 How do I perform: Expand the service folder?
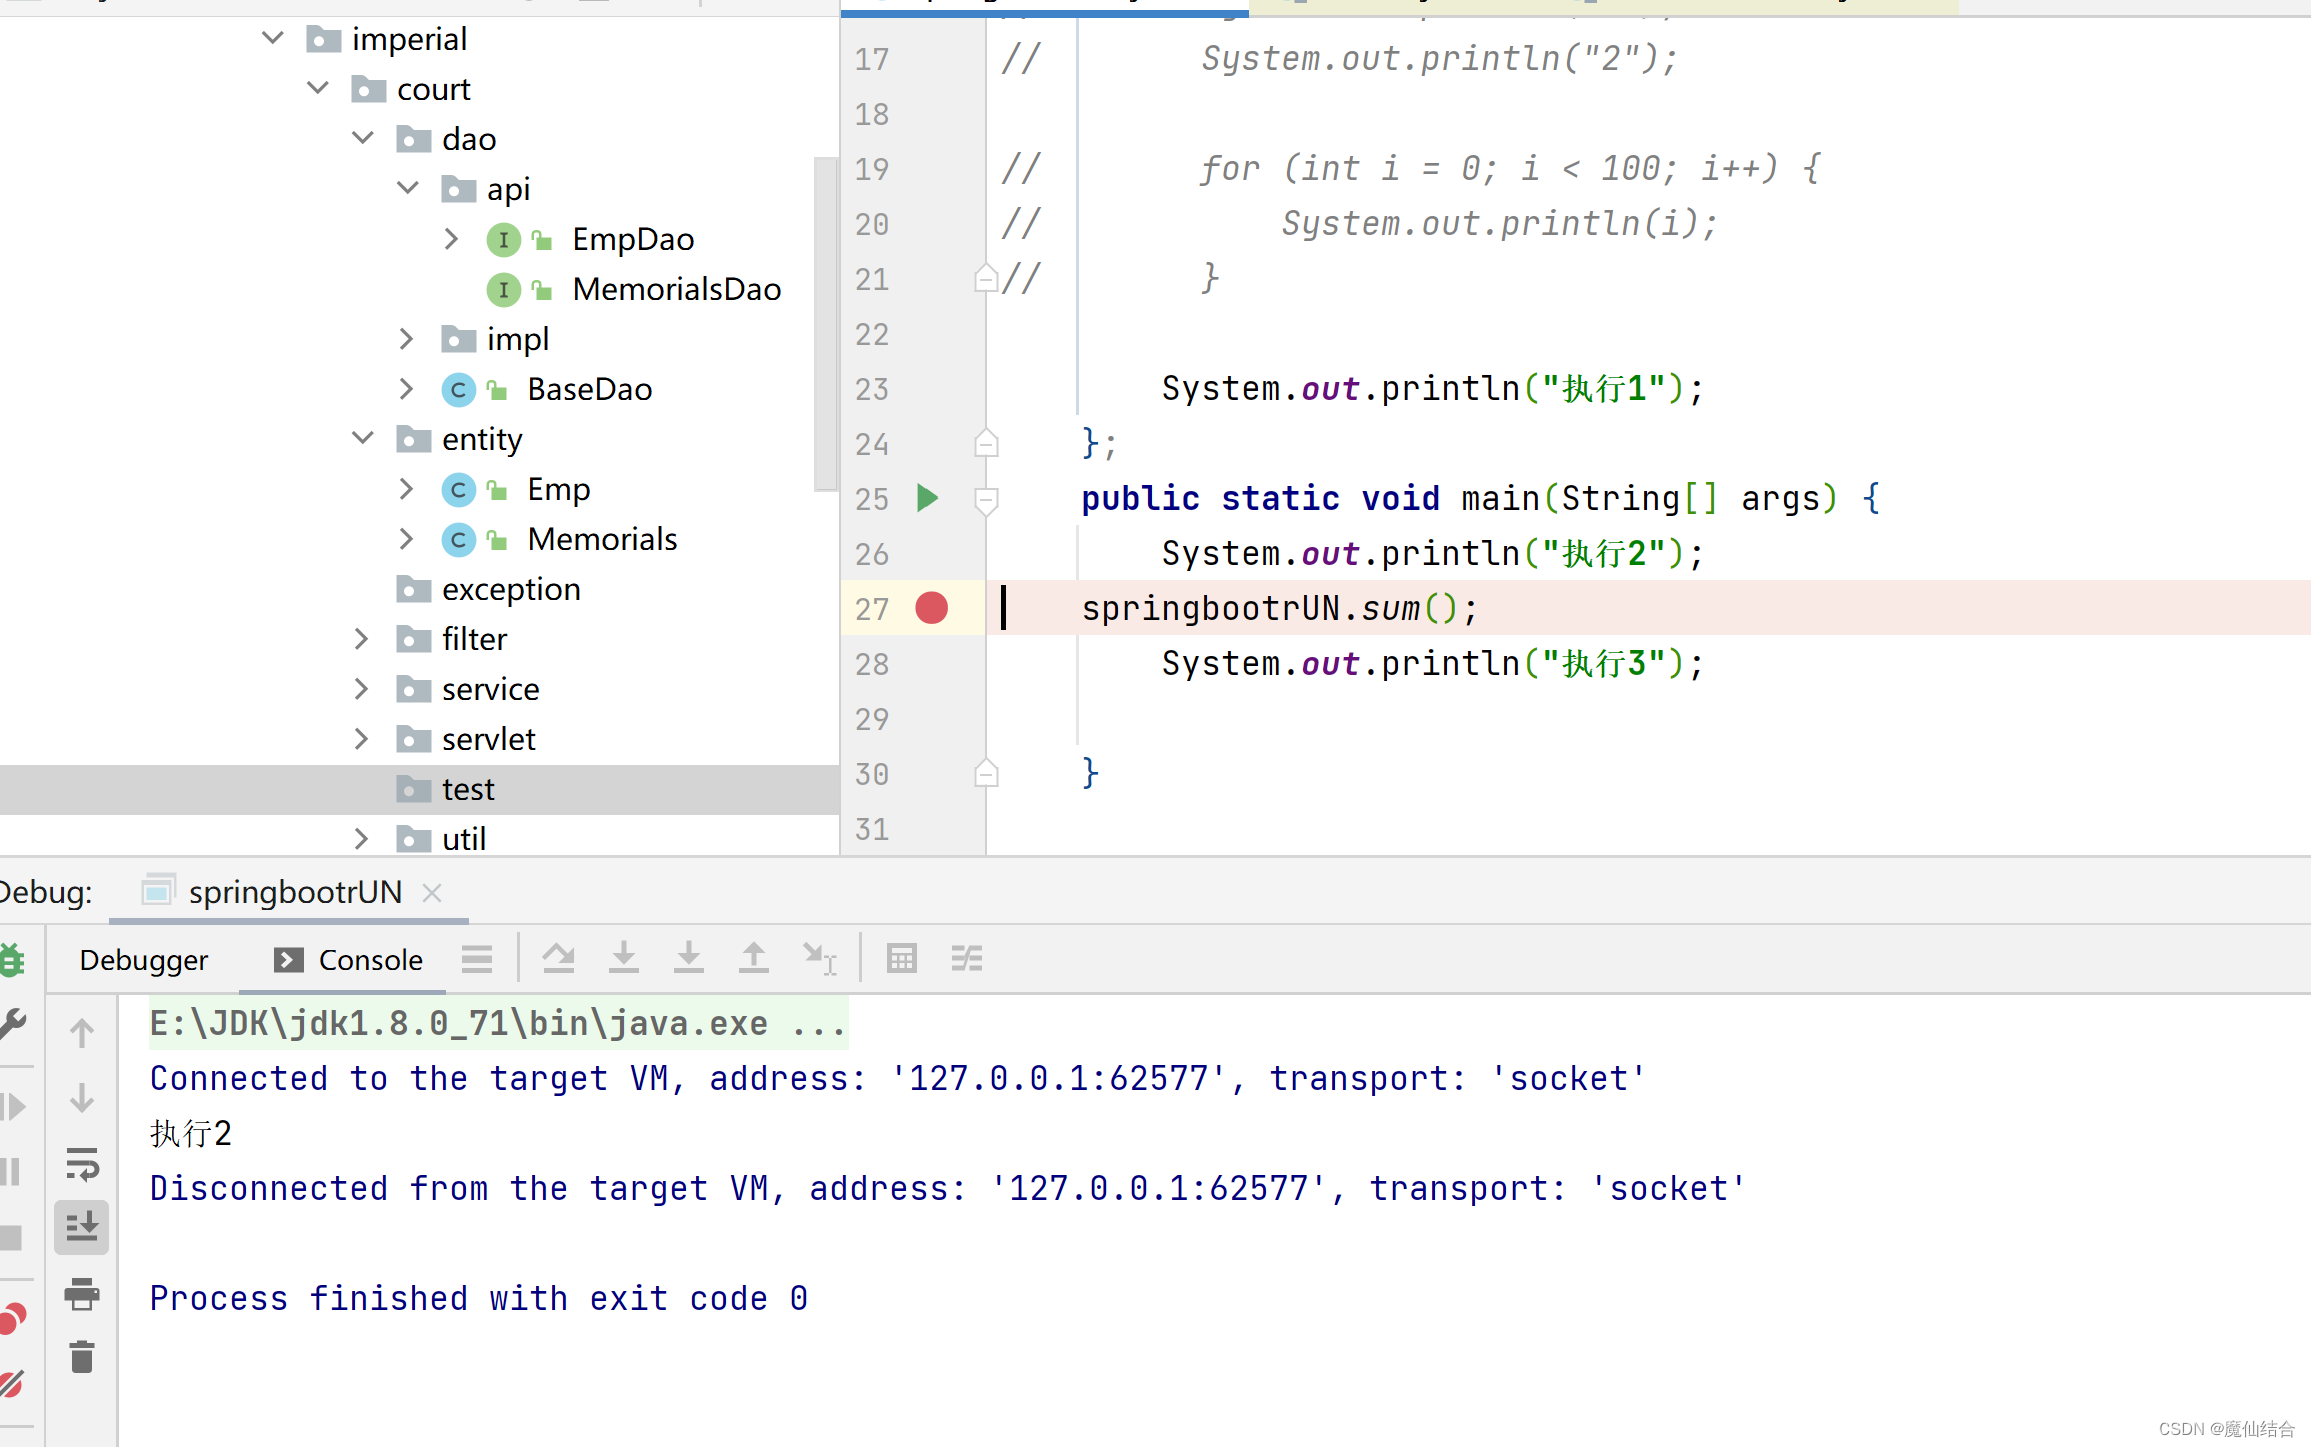tap(362, 689)
